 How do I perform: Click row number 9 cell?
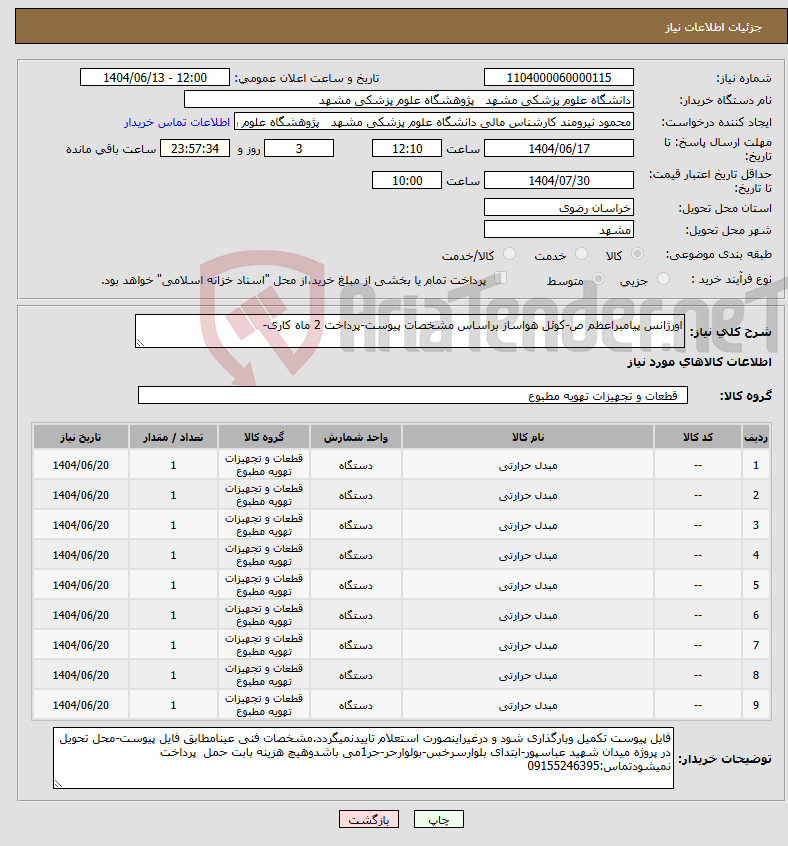[x=756, y=705]
